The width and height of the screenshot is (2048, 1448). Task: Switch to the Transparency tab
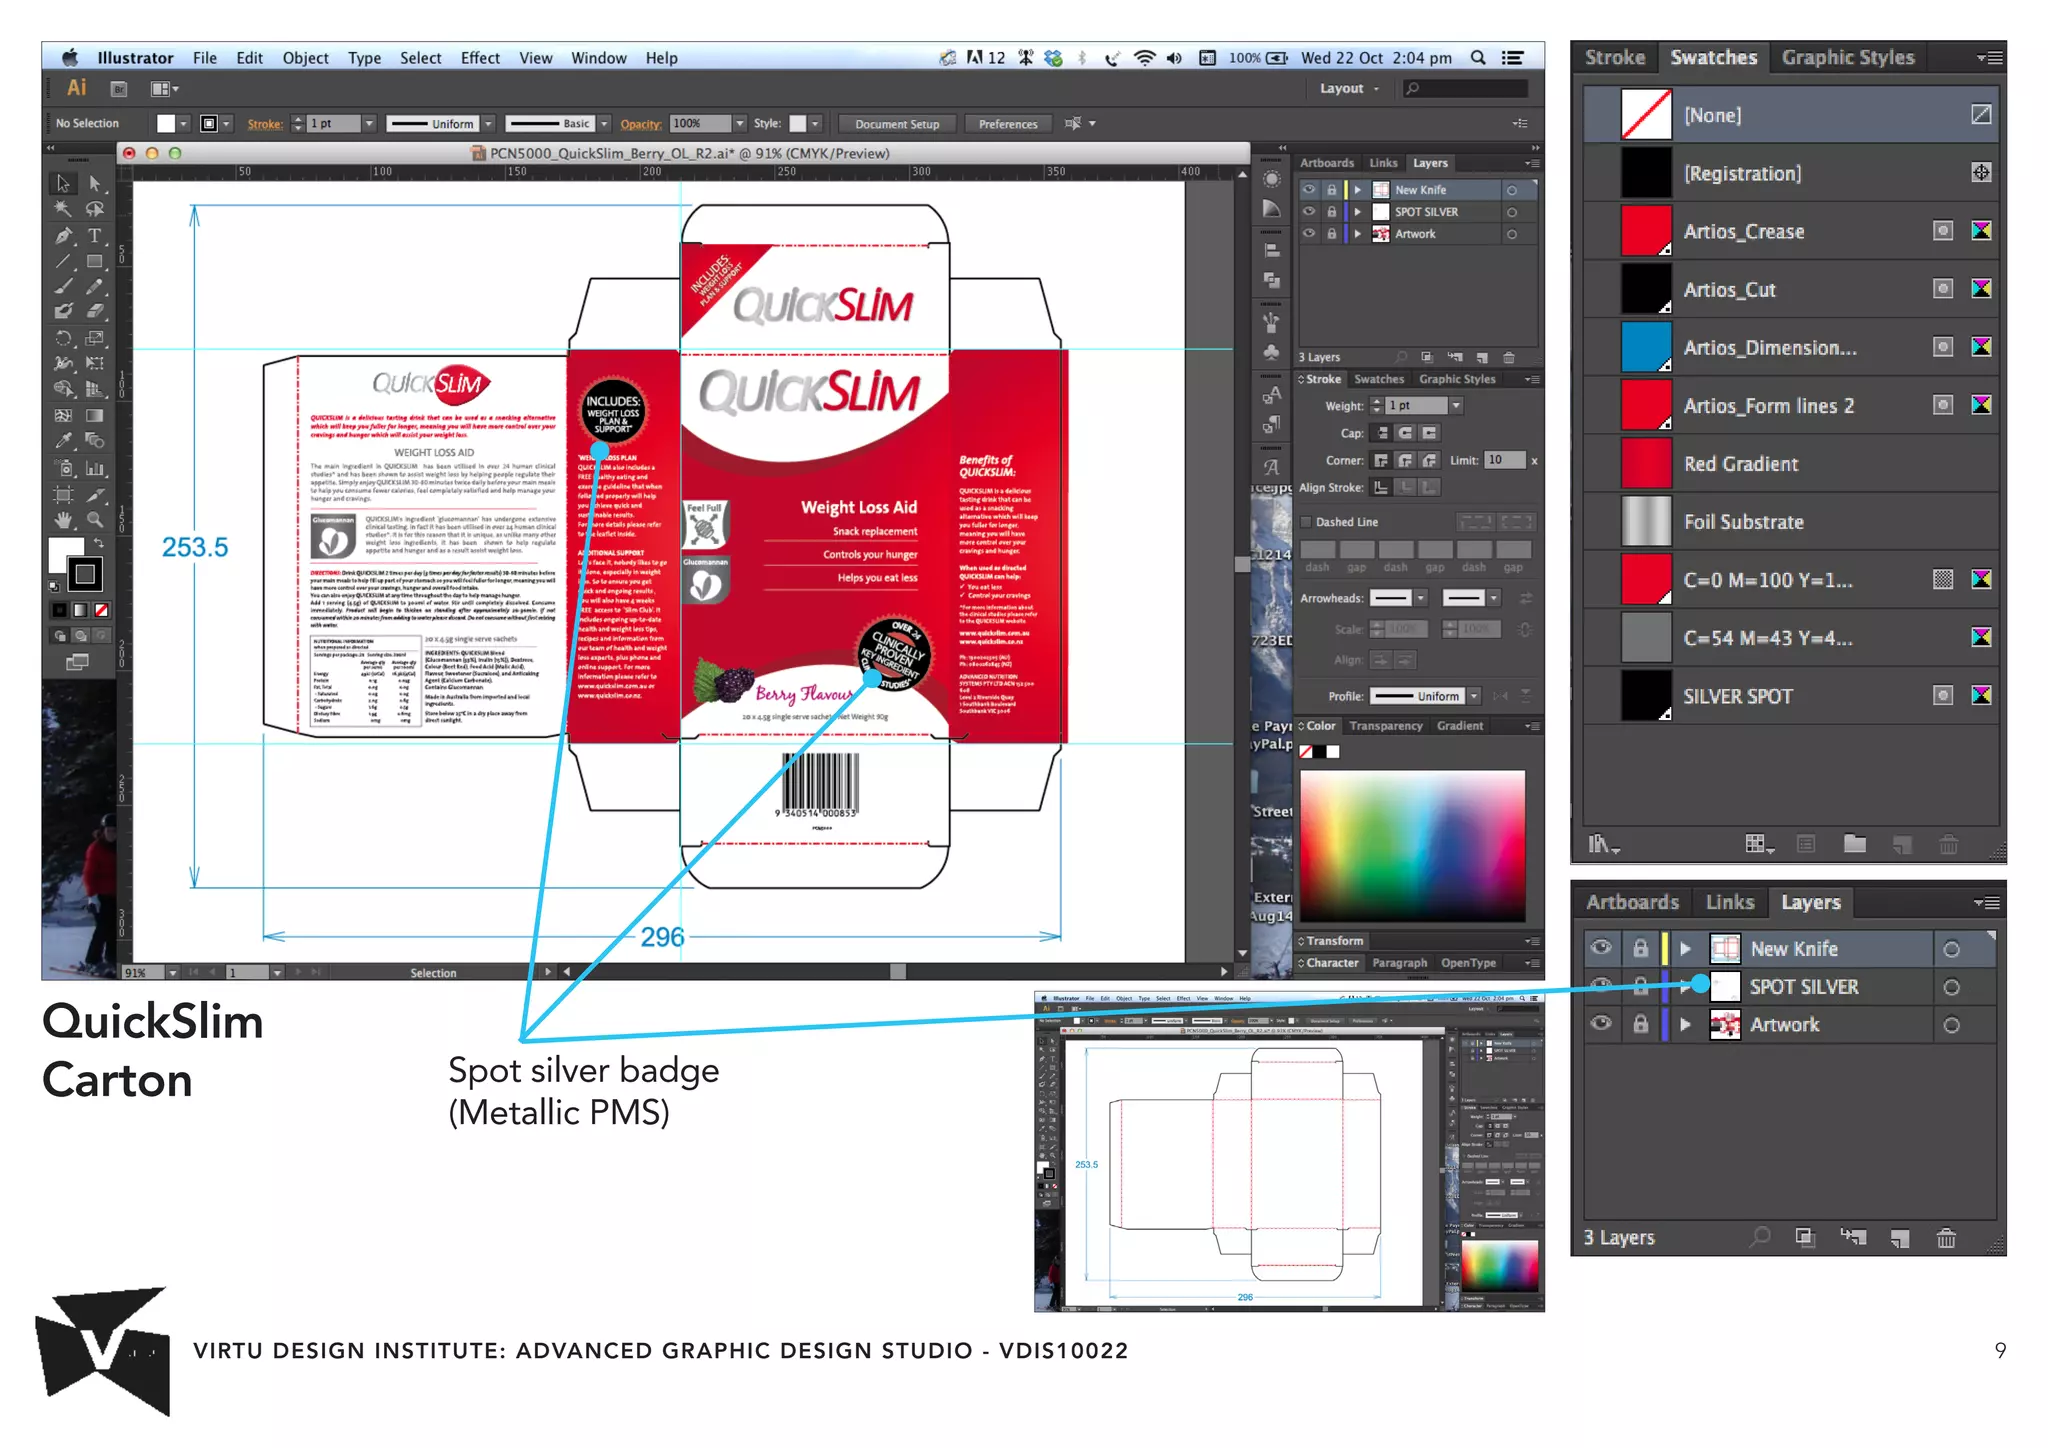tap(1385, 726)
